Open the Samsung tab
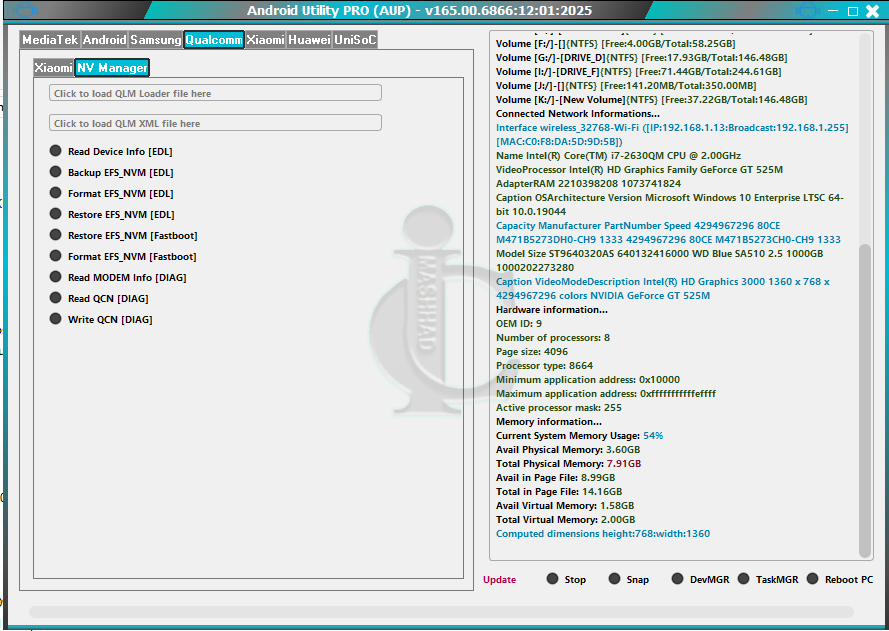Viewport: 889px width, 631px height. pos(156,40)
